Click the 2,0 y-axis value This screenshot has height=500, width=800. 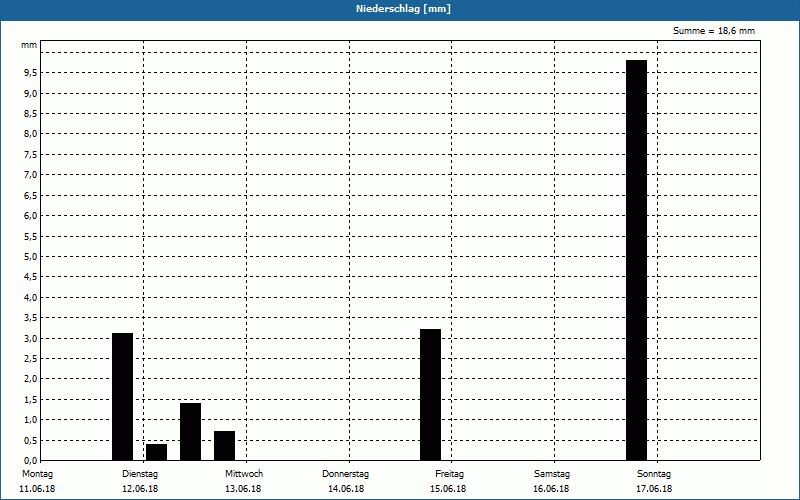pyautogui.click(x=30, y=379)
